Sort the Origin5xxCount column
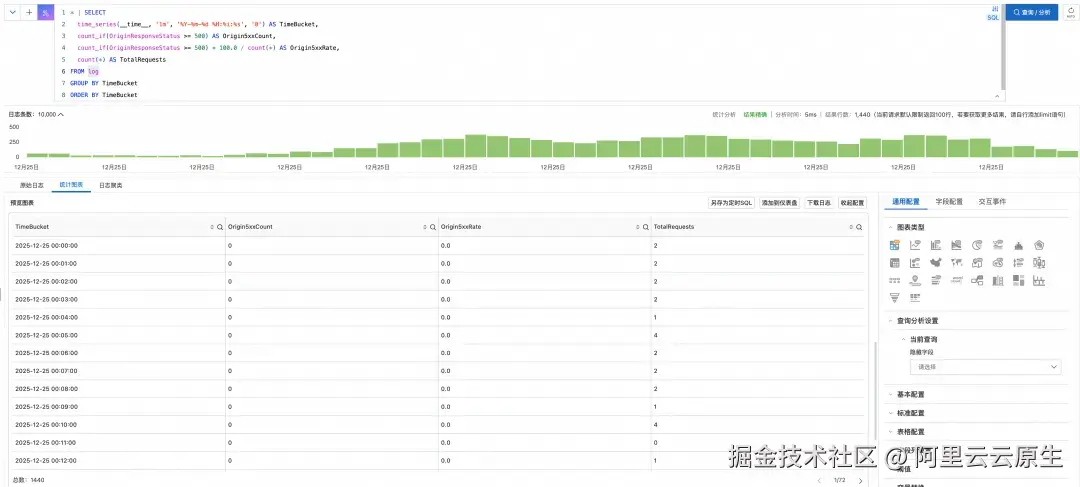The image size is (1080, 487). click(425, 227)
